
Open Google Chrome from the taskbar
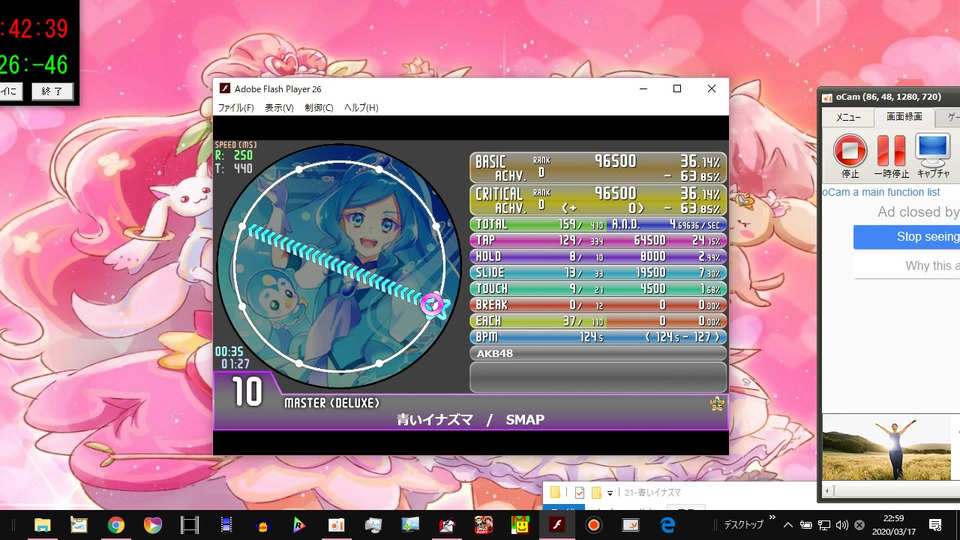116,525
